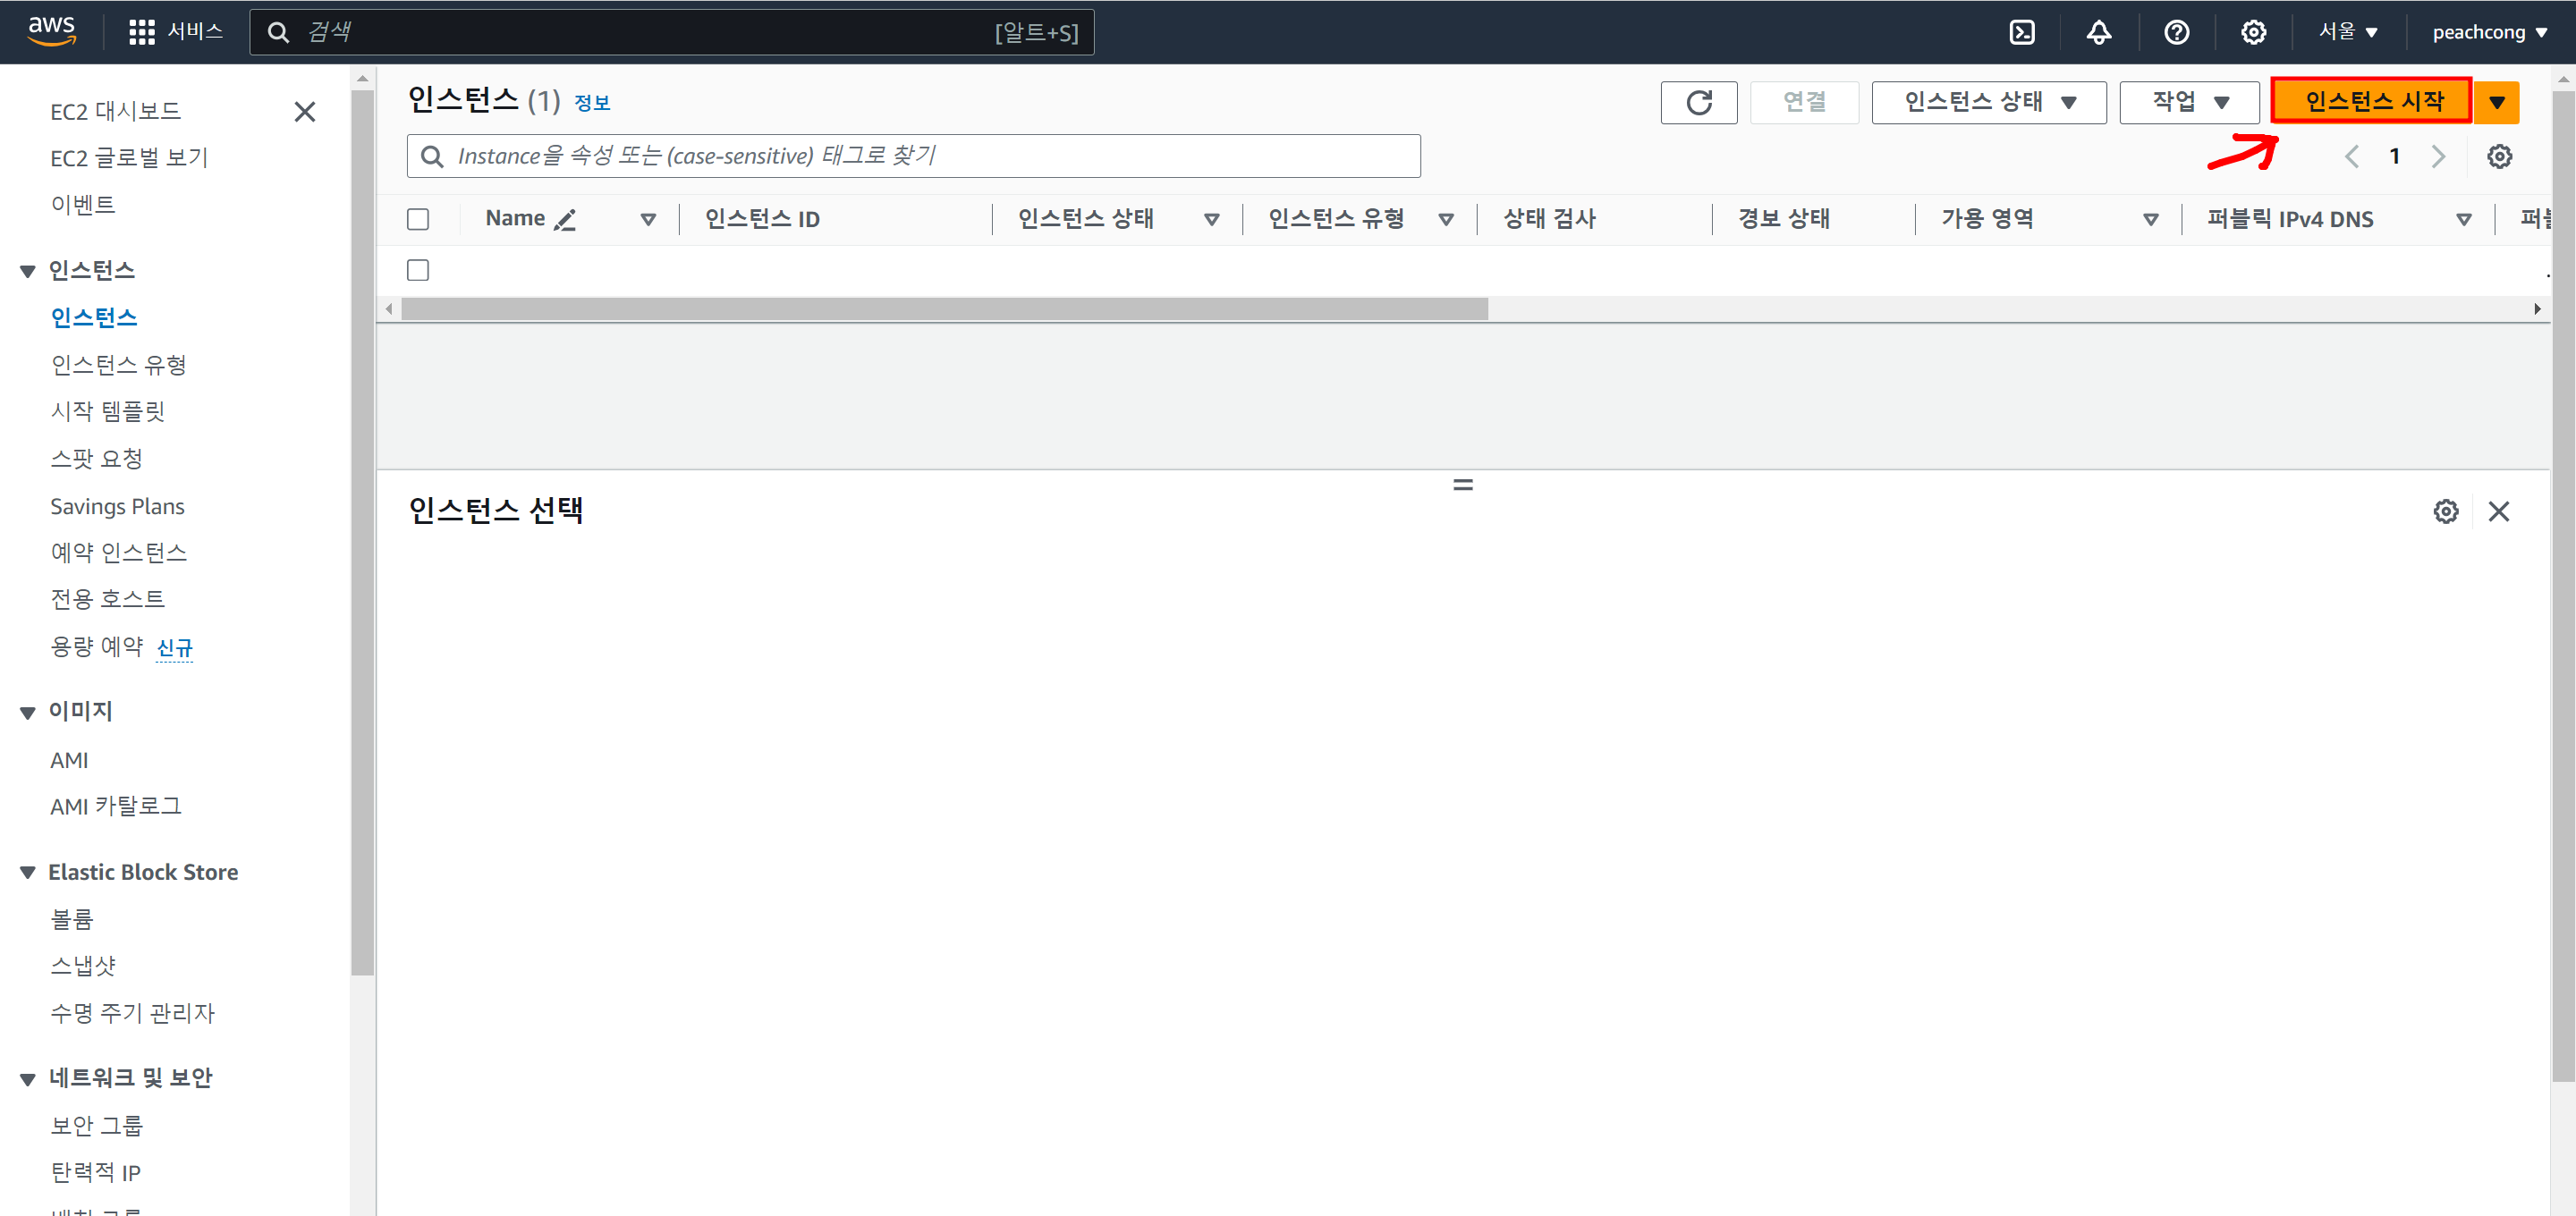Open Seoul region selector
Screen dimensions: 2576x1216
point(2347,32)
